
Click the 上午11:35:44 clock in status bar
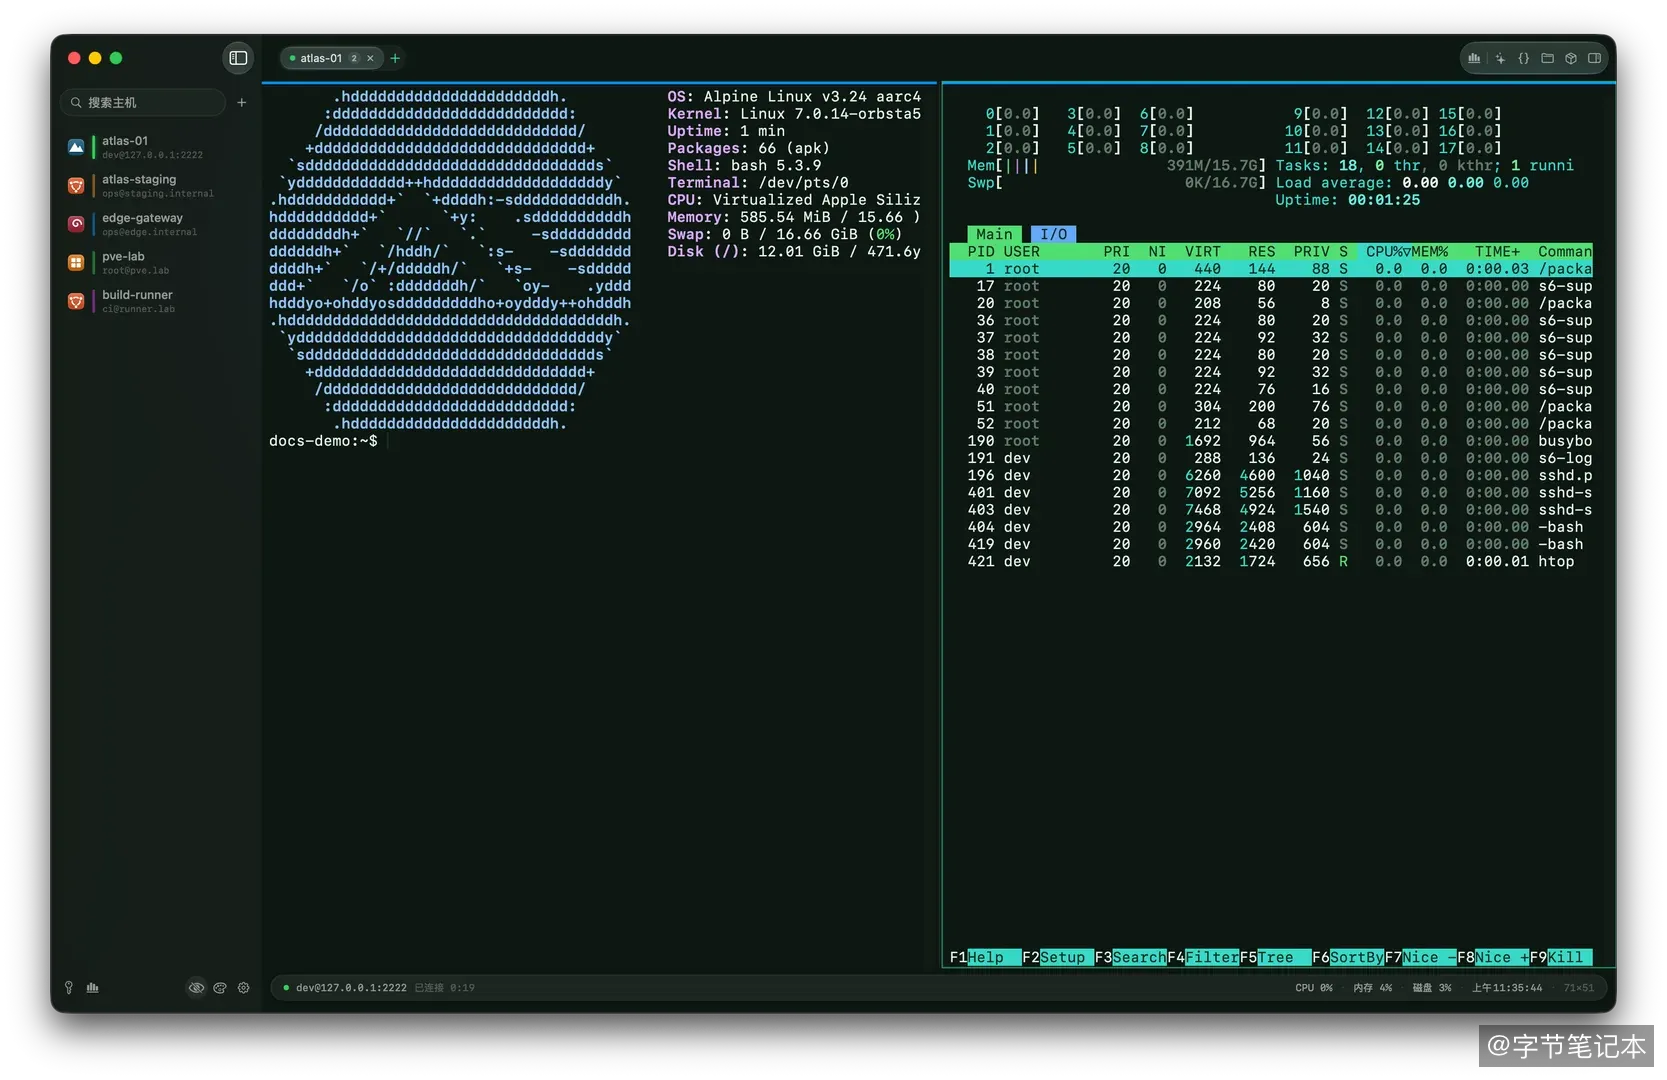coord(1507,988)
